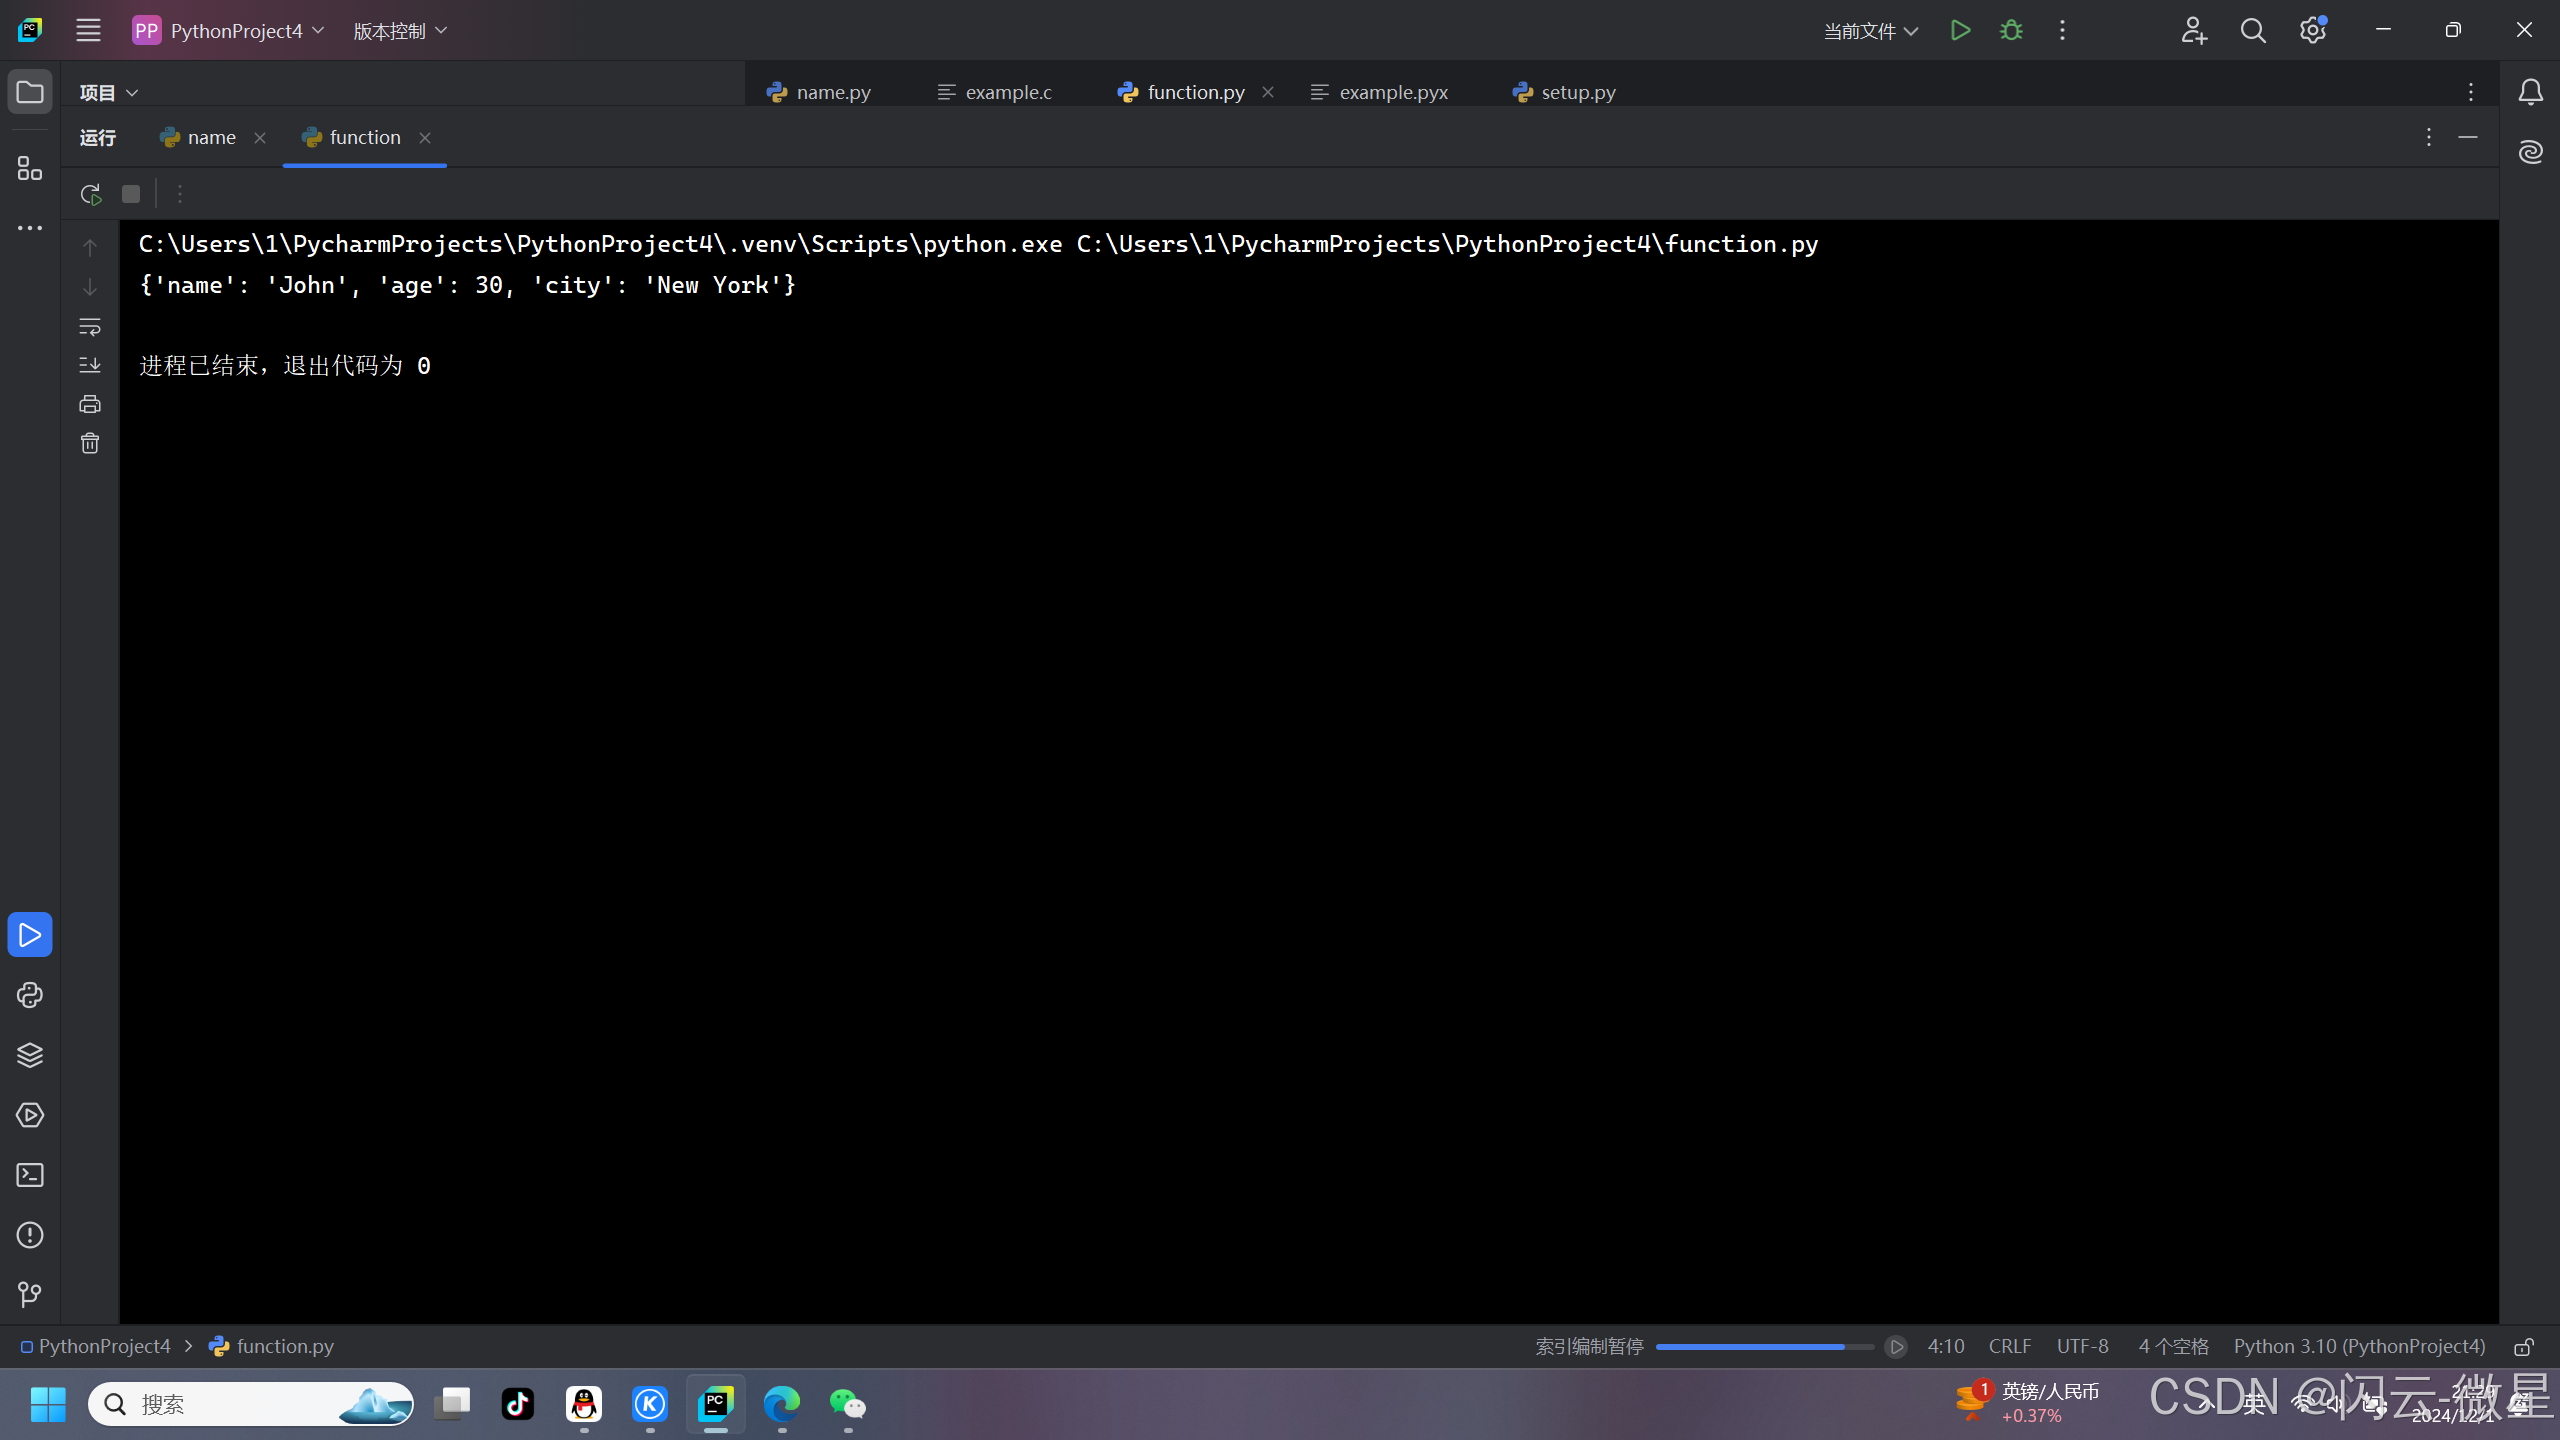Open the Python Console tool
Screen dimensions: 2560x1440
(x=30, y=995)
